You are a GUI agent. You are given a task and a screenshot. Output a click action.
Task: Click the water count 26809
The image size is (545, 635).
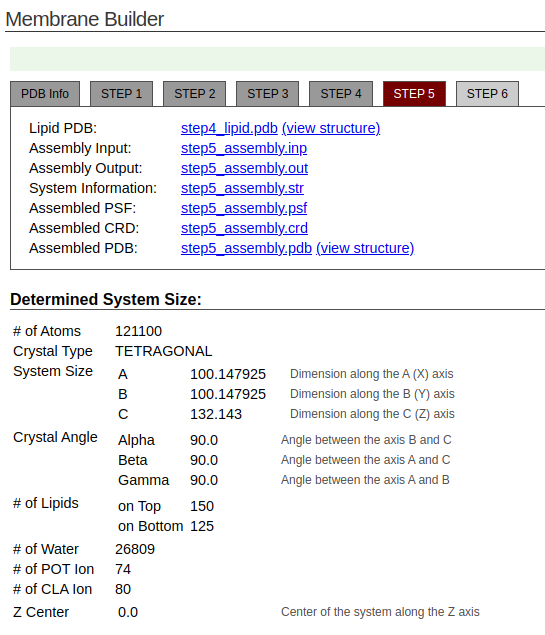point(135,549)
